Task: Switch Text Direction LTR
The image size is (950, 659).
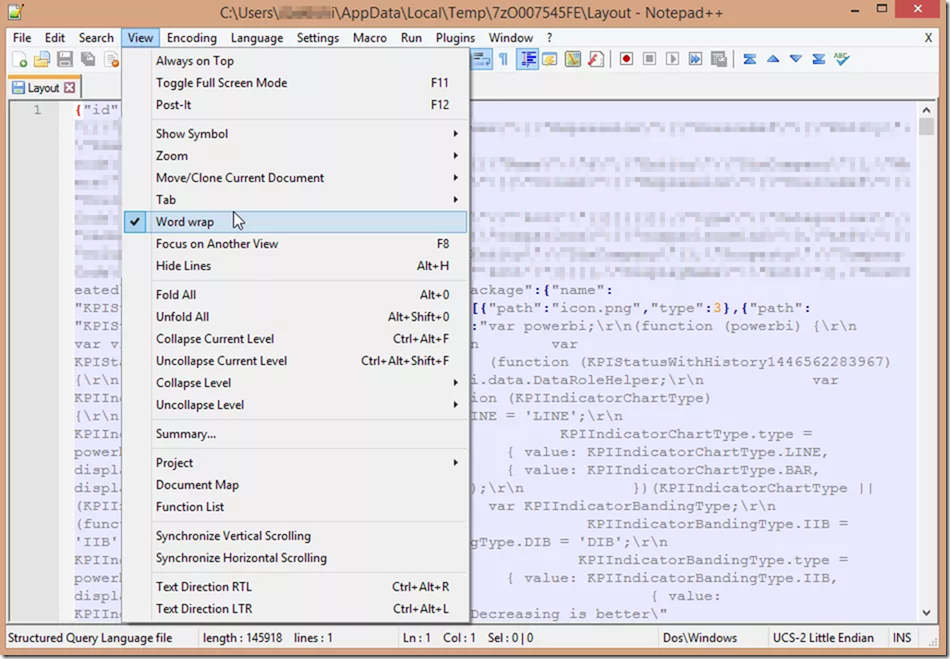Action: (296, 609)
